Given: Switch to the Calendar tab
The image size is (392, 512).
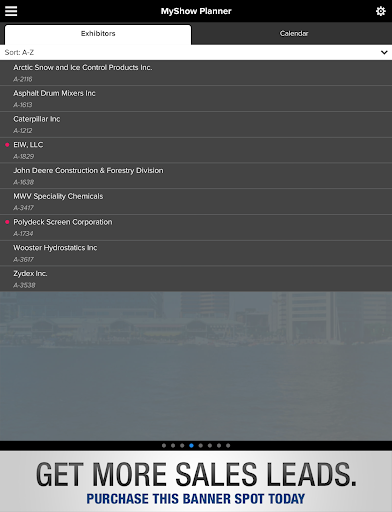Looking at the screenshot, I should point(294,33).
